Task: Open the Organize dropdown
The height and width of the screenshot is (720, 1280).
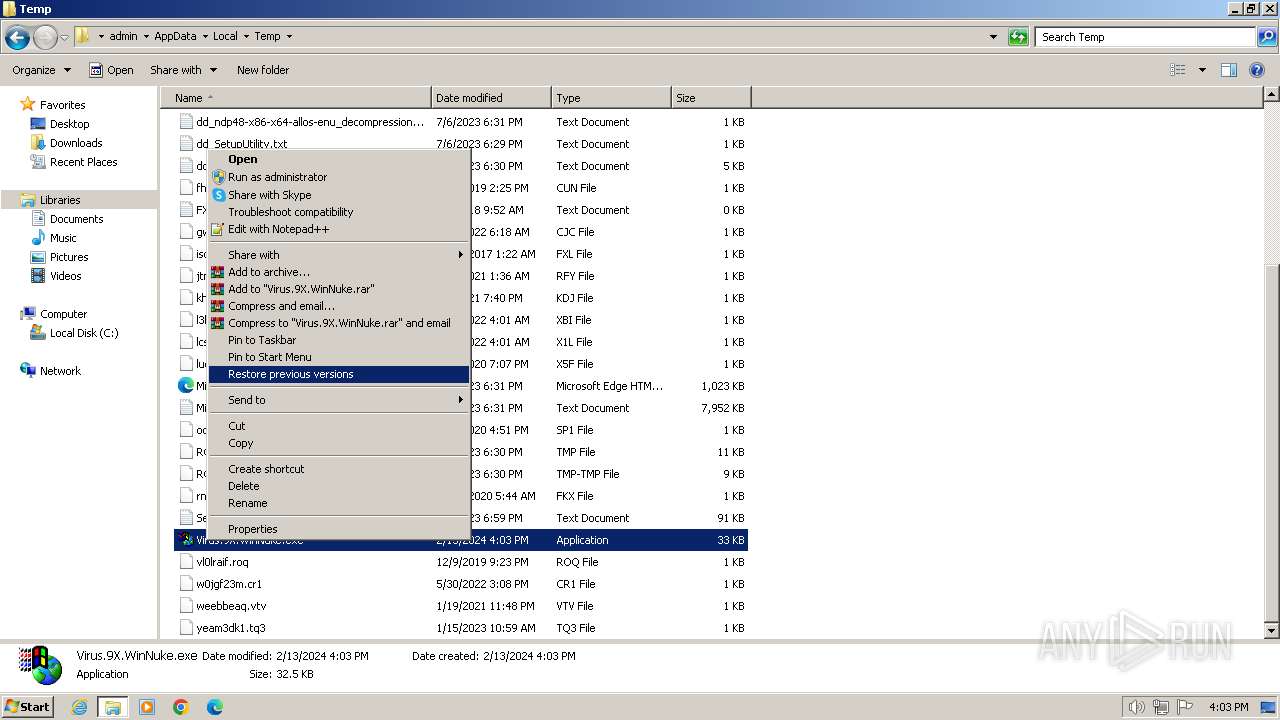Action: 41,70
